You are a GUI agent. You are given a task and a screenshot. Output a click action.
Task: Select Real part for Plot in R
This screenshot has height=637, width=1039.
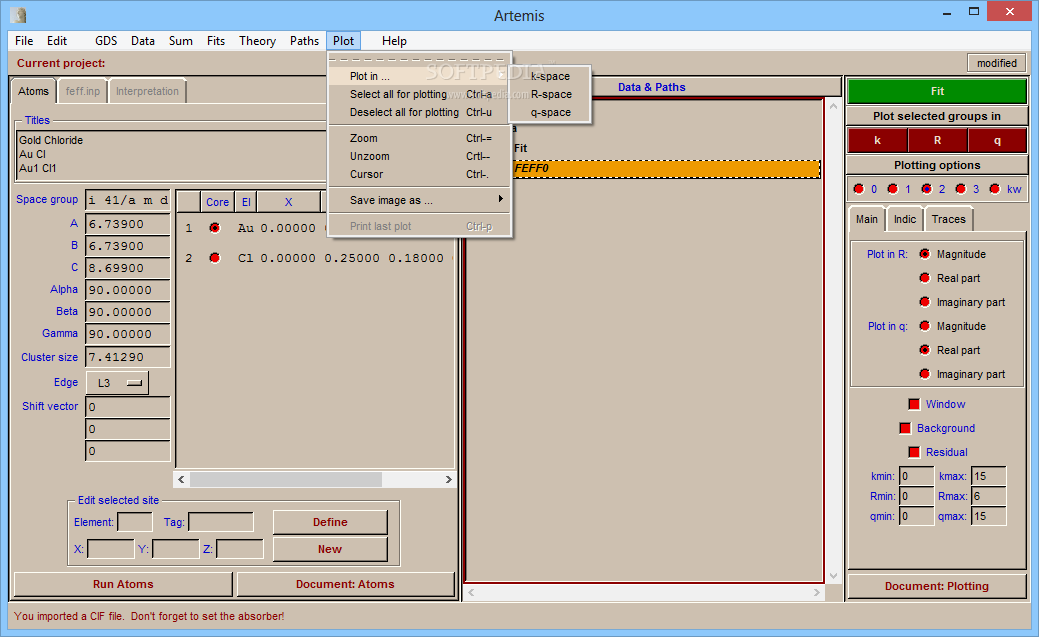click(925, 278)
